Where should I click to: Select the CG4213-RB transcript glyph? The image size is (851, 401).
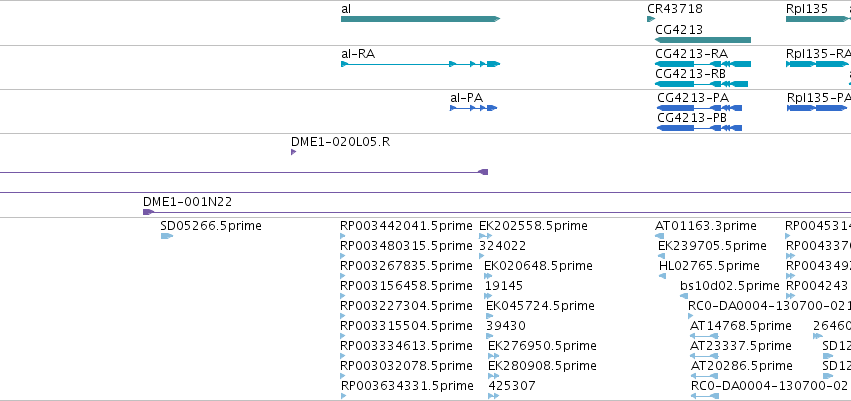[701, 84]
